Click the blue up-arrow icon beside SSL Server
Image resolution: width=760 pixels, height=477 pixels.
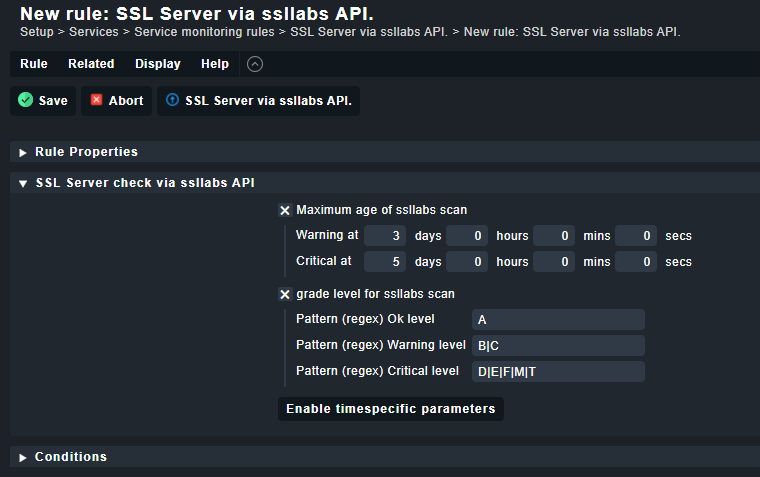(x=172, y=100)
